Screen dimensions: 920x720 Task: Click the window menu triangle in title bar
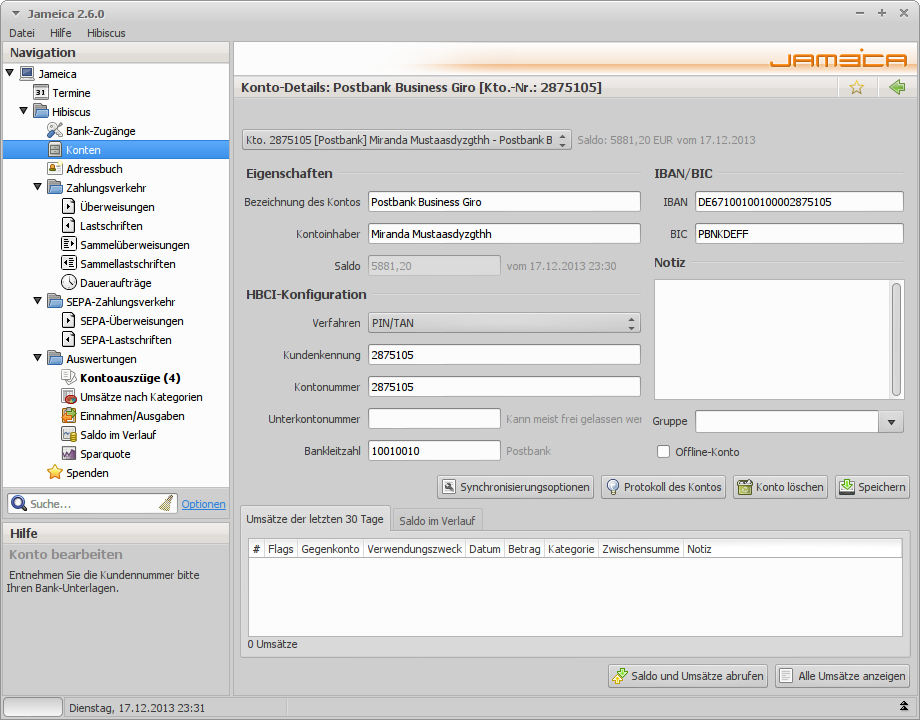click(x=16, y=13)
